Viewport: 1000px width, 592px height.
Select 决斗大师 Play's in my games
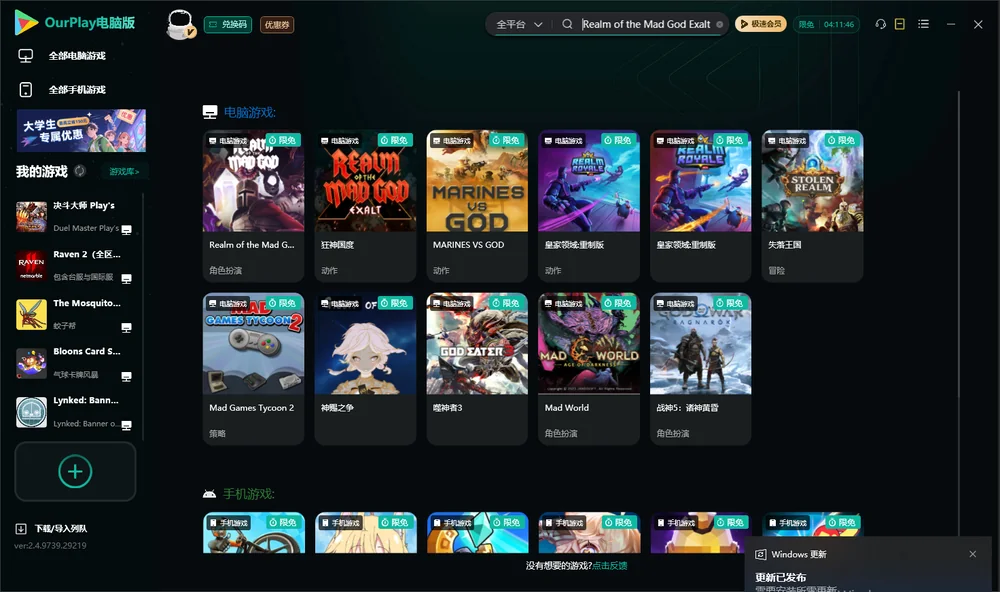point(75,217)
